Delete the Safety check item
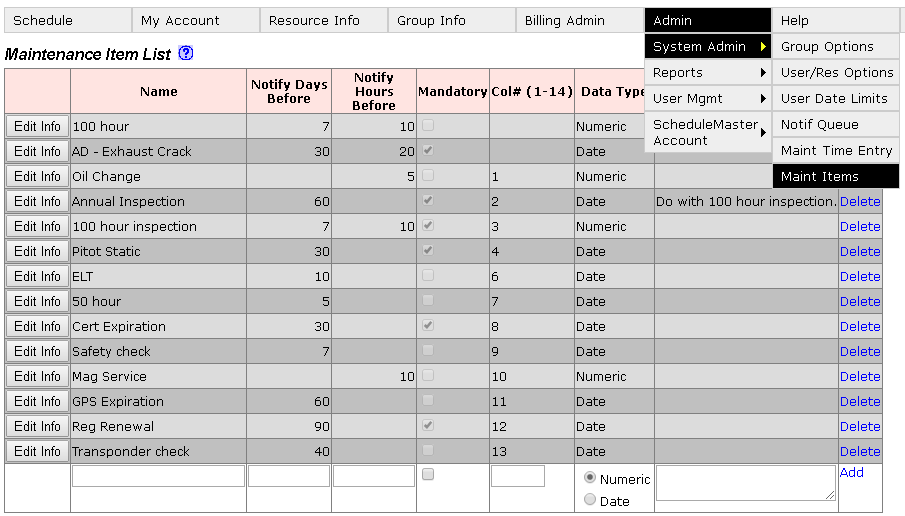The width and height of the screenshot is (905, 516). [860, 352]
